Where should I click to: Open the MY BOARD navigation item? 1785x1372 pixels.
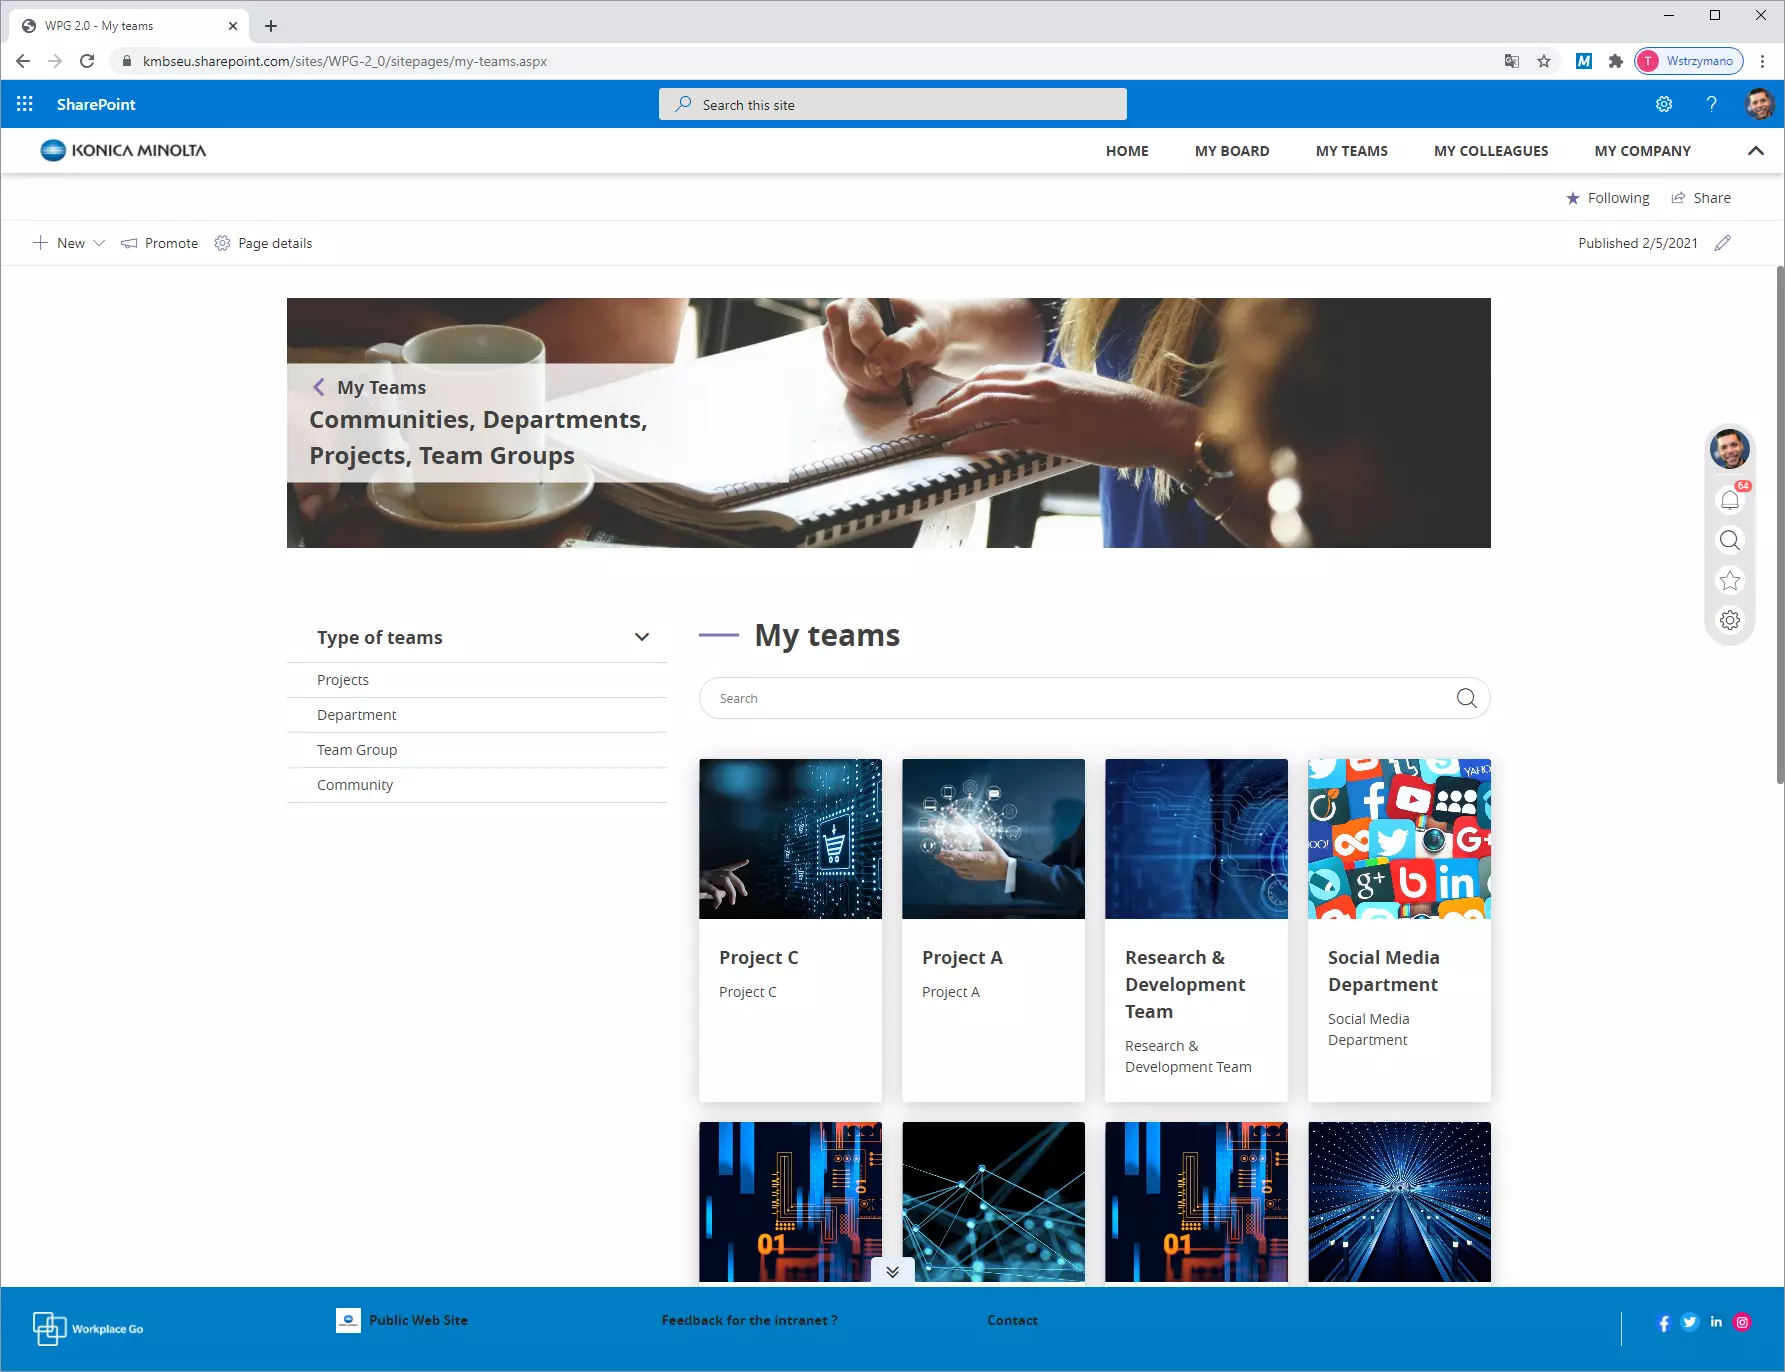(x=1232, y=151)
